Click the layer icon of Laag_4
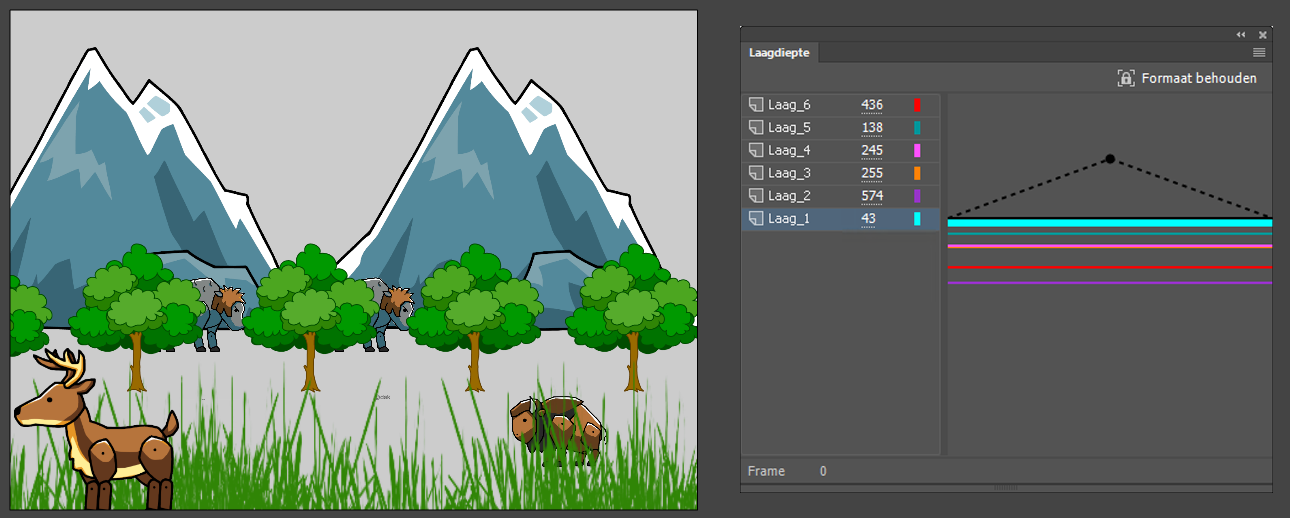This screenshot has width=1290, height=518. [756, 150]
